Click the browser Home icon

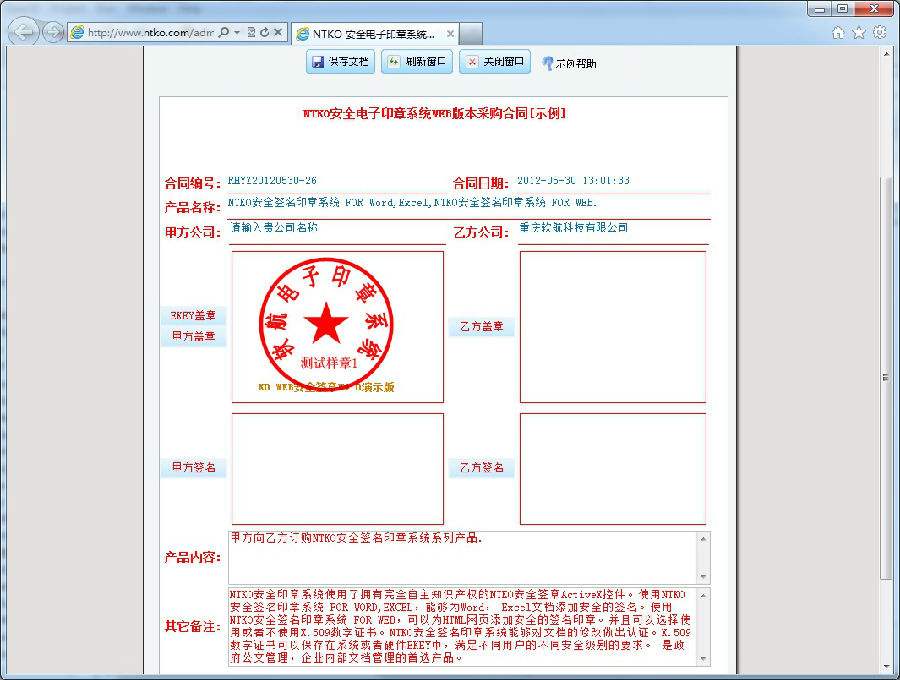pyautogui.click(x=838, y=33)
